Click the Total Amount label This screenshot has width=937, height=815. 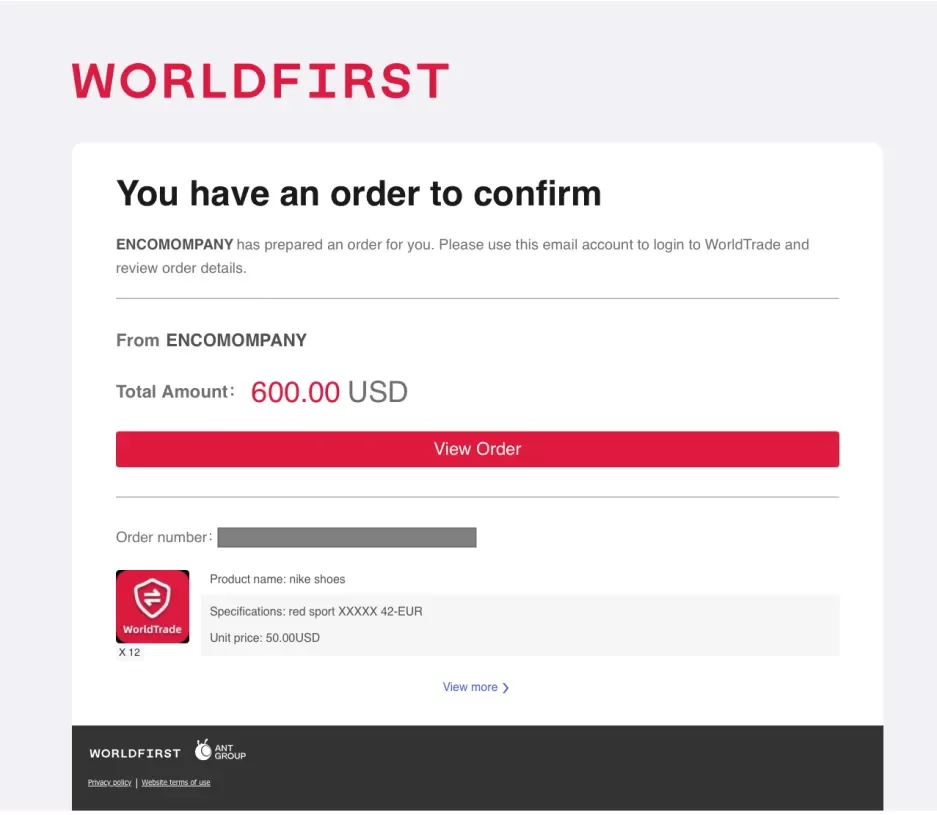(174, 392)
